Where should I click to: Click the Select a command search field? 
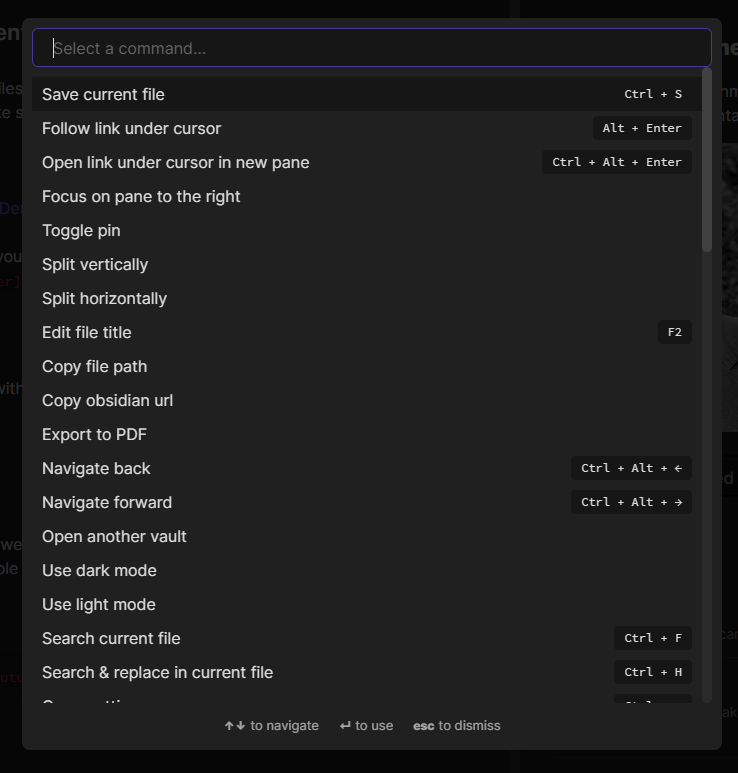(371, 48)
